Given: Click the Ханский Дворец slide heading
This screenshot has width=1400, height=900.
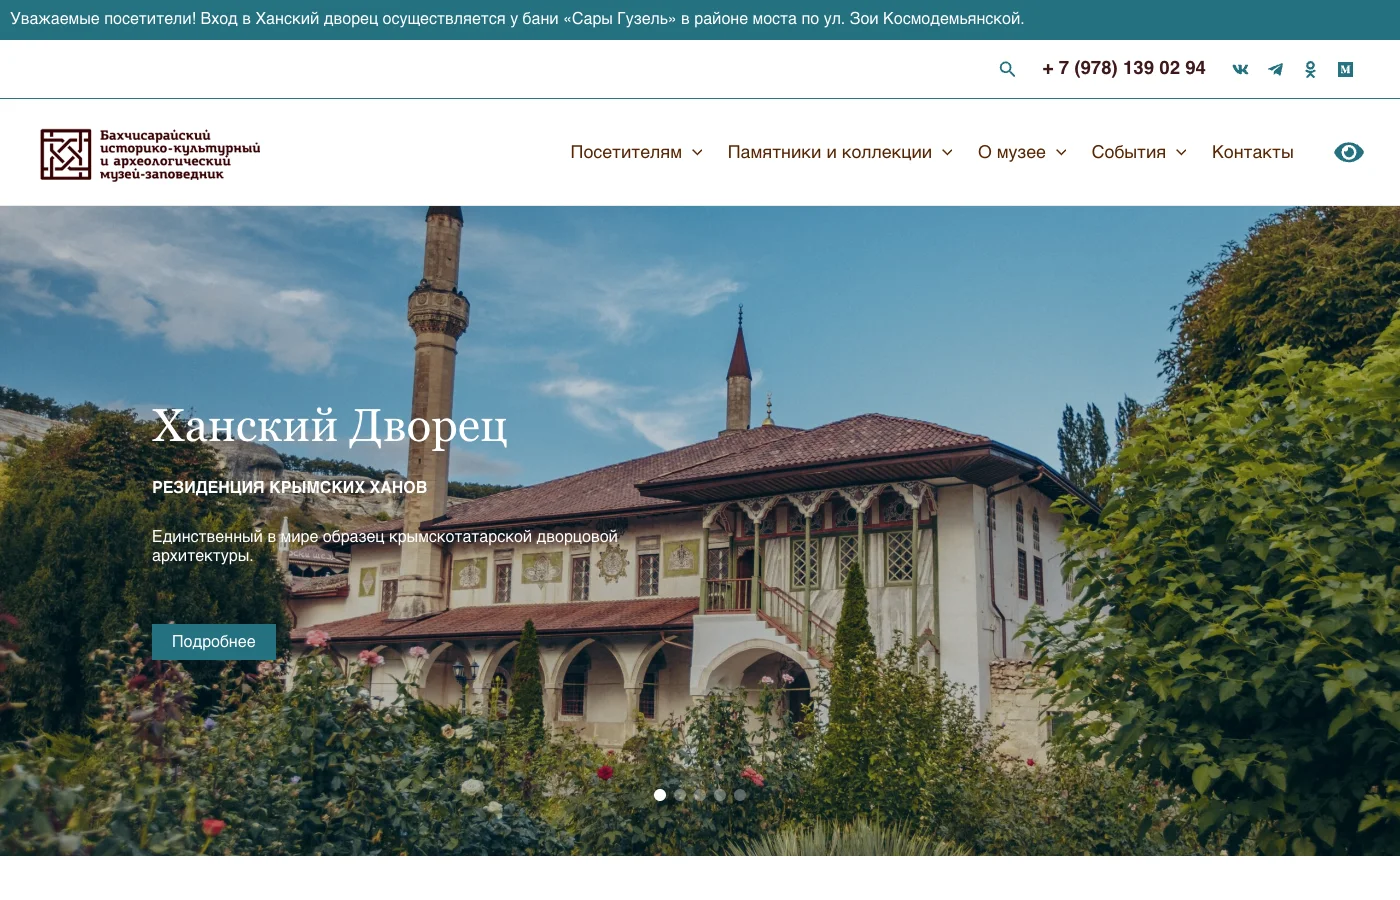Looking at the screenshot, I should pyautogui.click(x=330, y=425).
